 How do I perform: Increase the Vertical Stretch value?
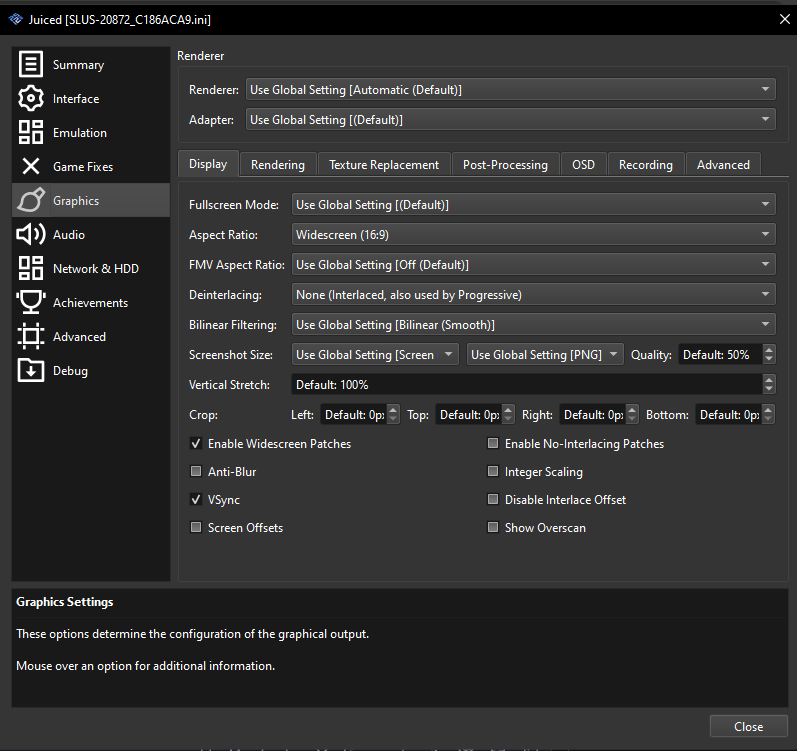pyautogui.click(x=769, y=379)
